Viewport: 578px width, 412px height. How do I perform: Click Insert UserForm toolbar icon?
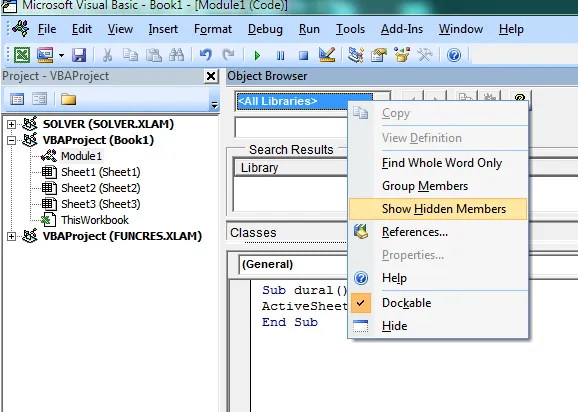(45, 56)
